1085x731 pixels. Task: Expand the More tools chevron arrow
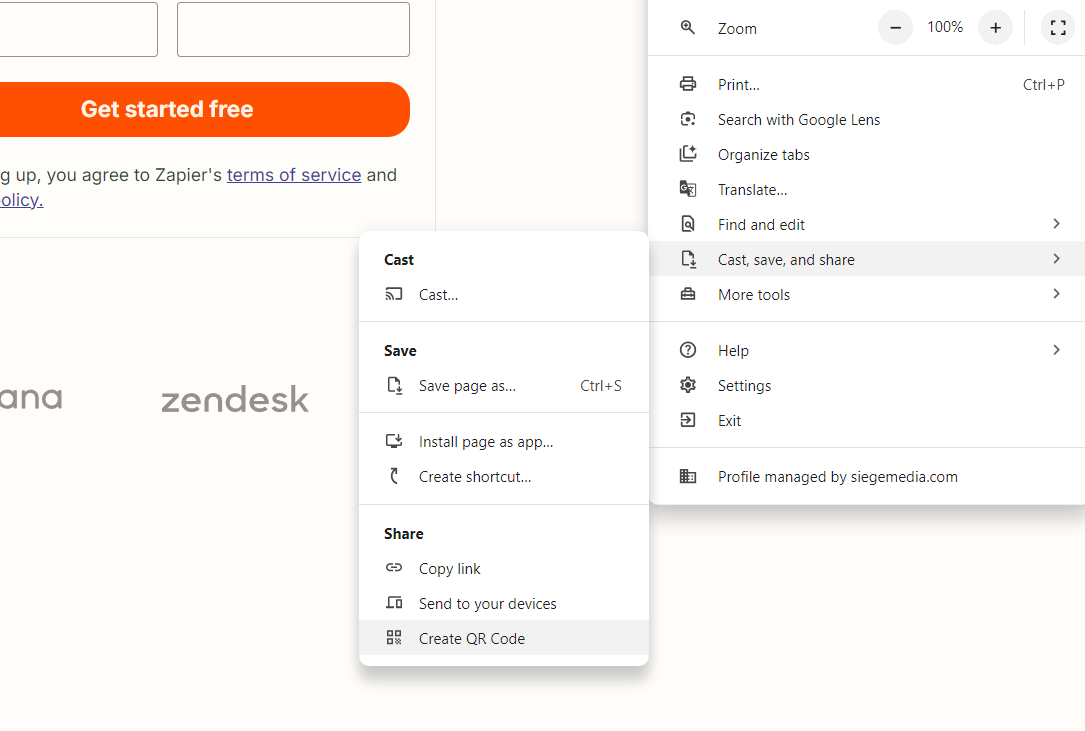(1056, 294)
